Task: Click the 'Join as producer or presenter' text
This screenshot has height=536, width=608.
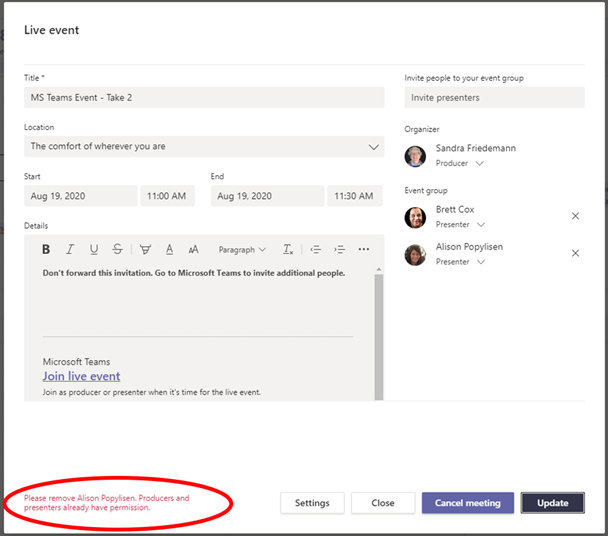Action: click(x=151, y=392)
